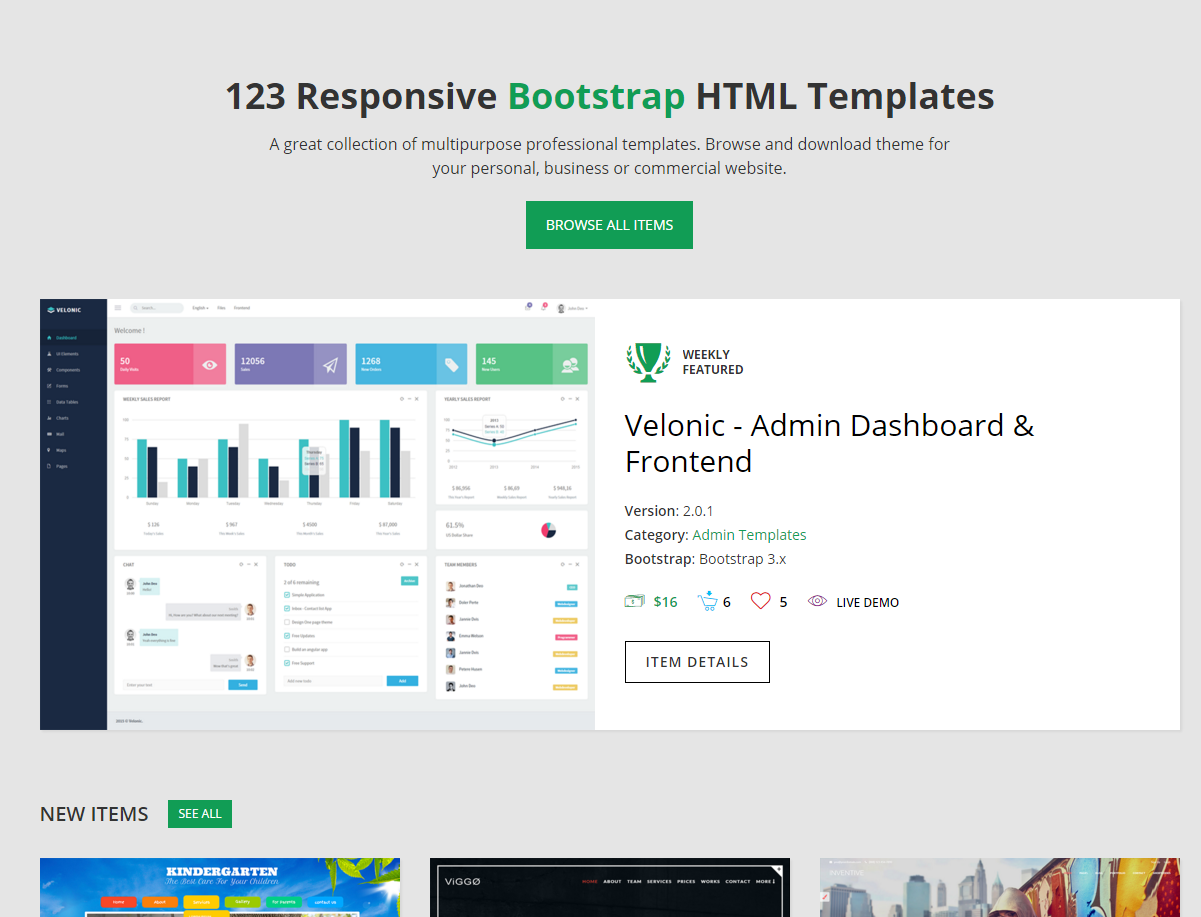Viewport: 1201px width, 917px height.
Task: Like the template via the heart icon
Action: pos(761,601)
